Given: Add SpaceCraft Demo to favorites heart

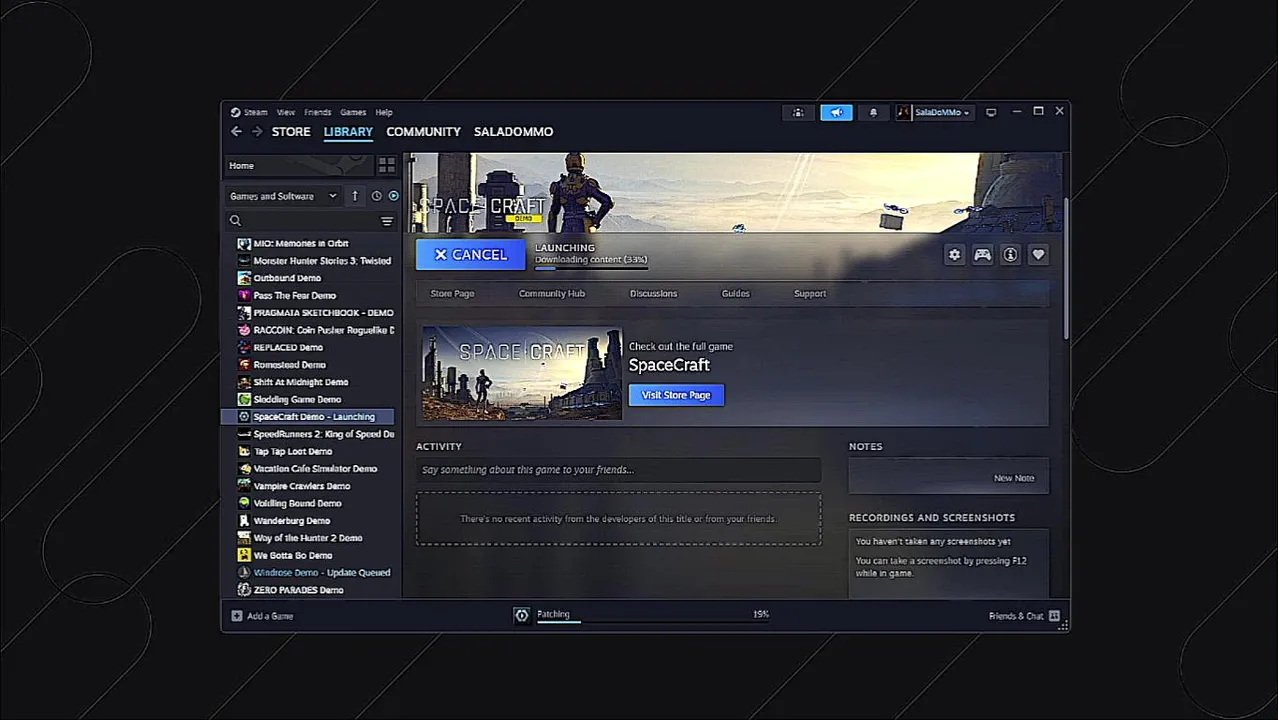Looking at the screenshot, I should coord(1038,255).
